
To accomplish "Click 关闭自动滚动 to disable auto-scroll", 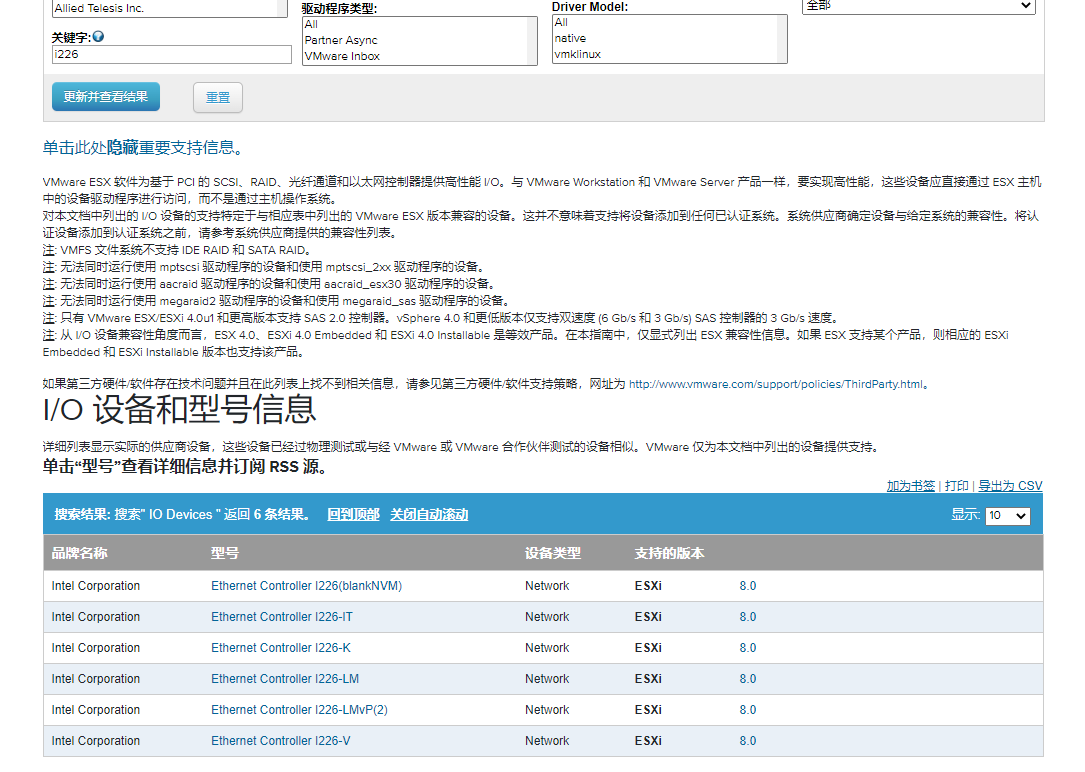I will pos(430,516).
